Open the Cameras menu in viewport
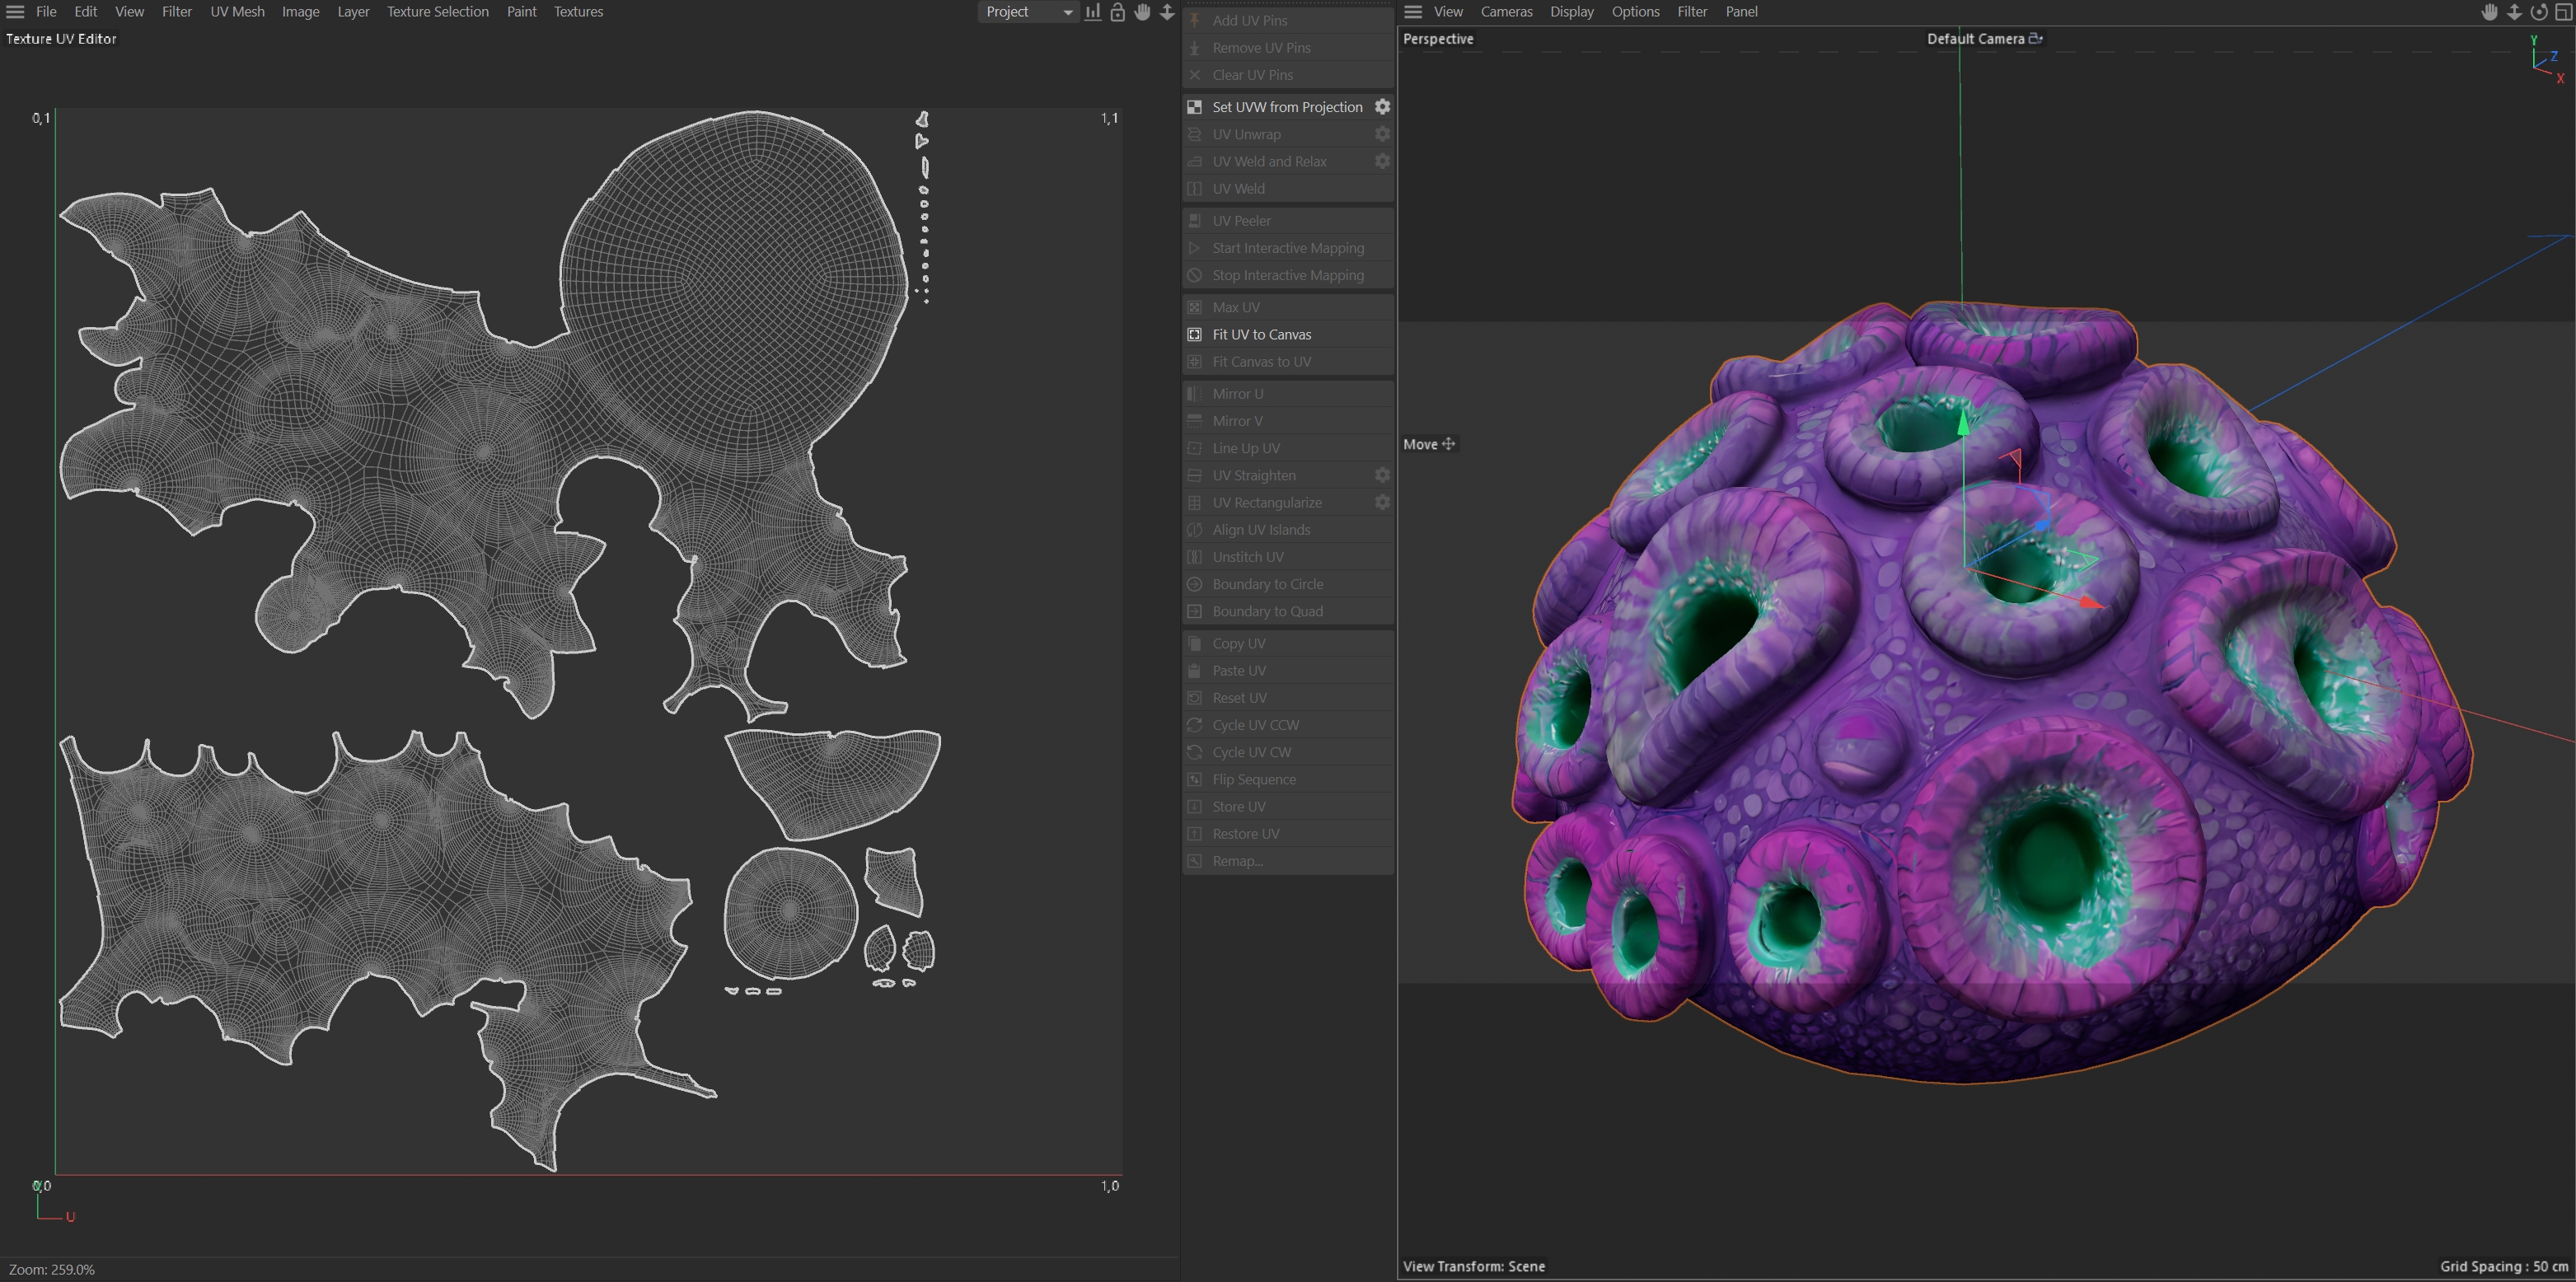This screenshot has height=1282, width=2576. point(1506,12)
